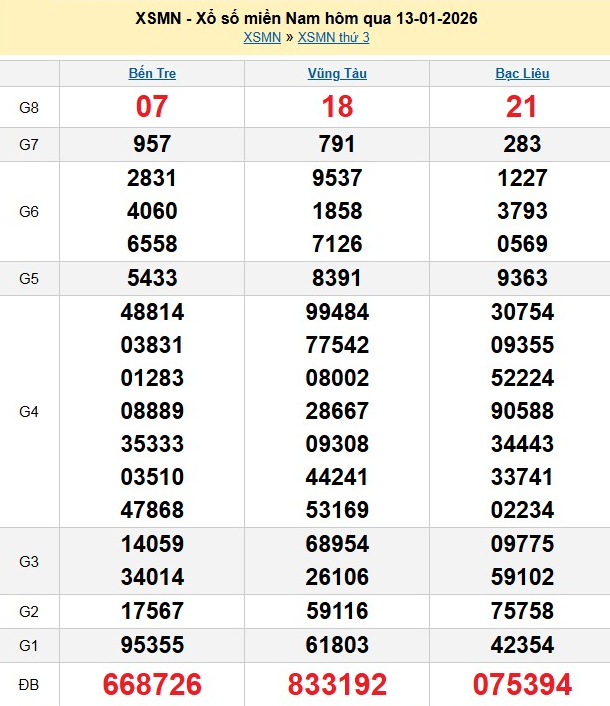Click G6 number 1858
Image resolution: width=610 pixels, height=706 pixels.
coord(337,211)
